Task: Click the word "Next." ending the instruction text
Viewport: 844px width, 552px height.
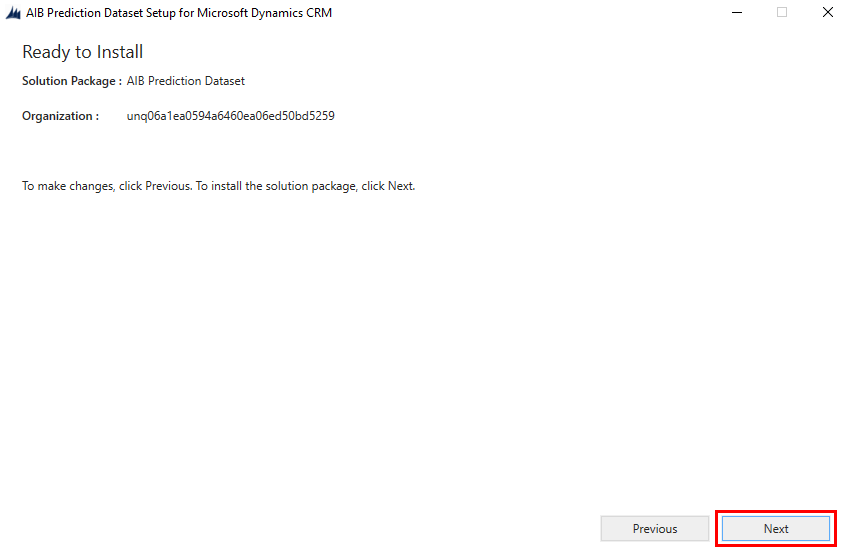Action: click(x=401, y=186)
